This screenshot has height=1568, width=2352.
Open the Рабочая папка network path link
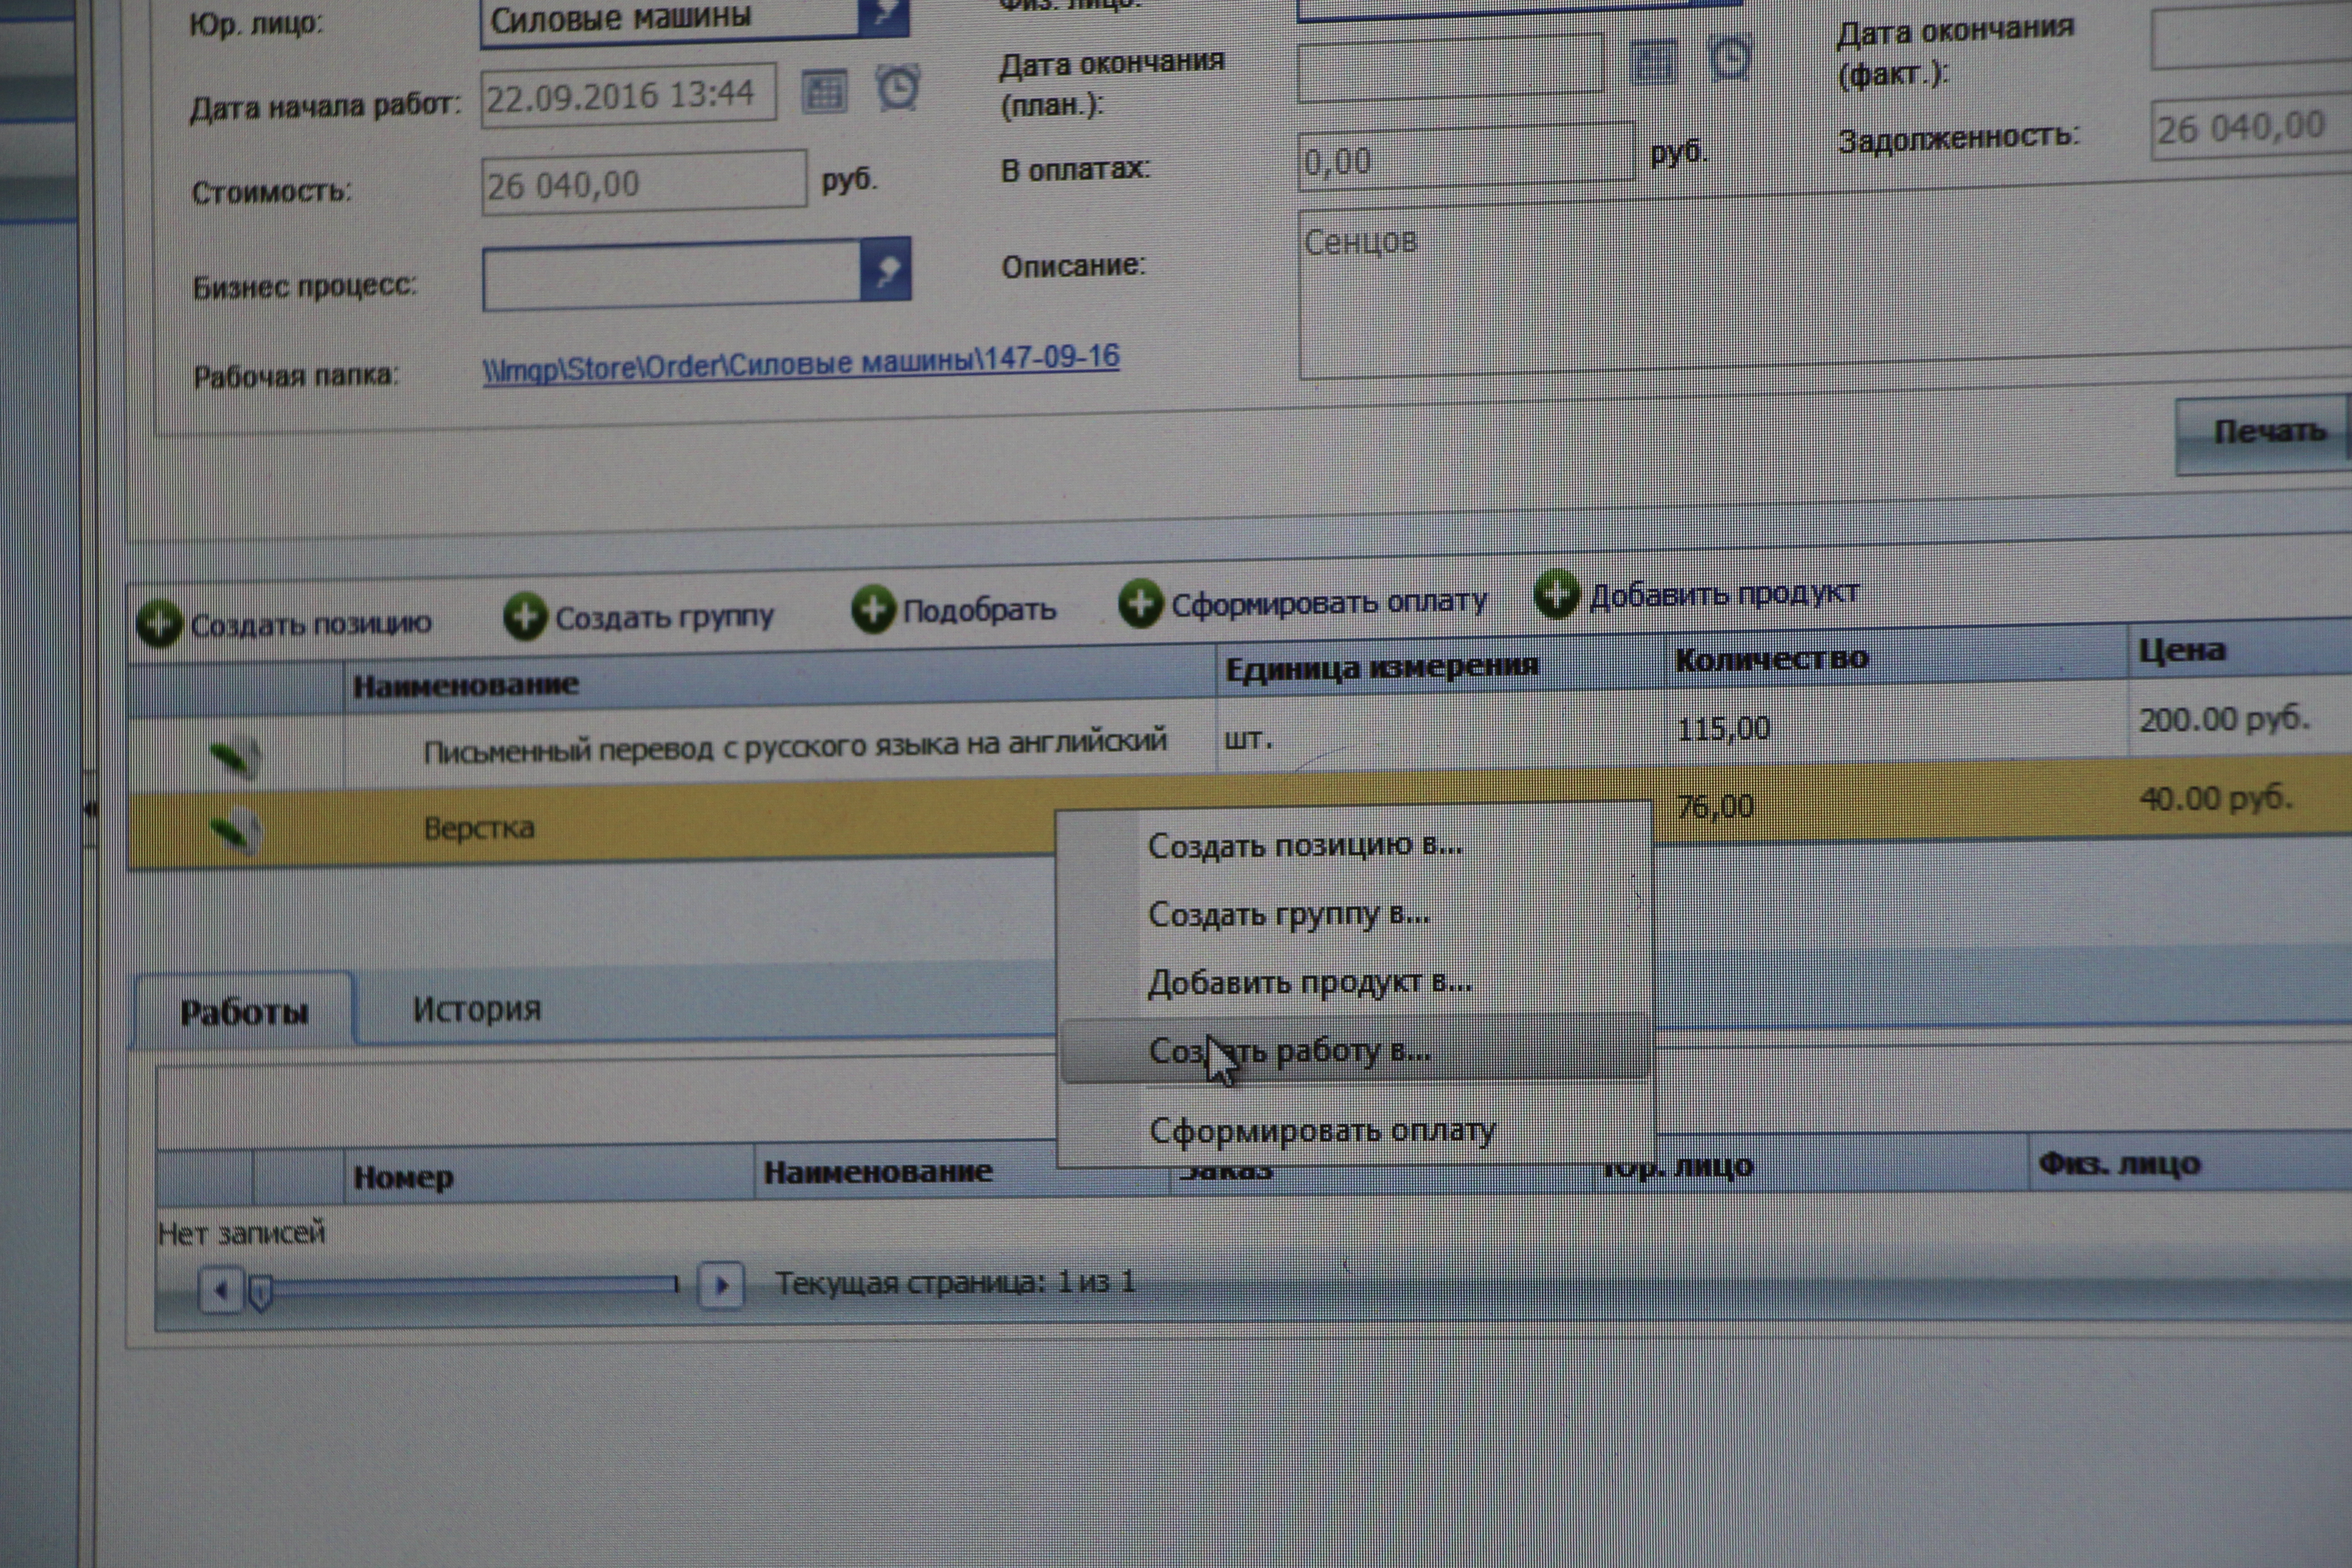coord(800,363)
